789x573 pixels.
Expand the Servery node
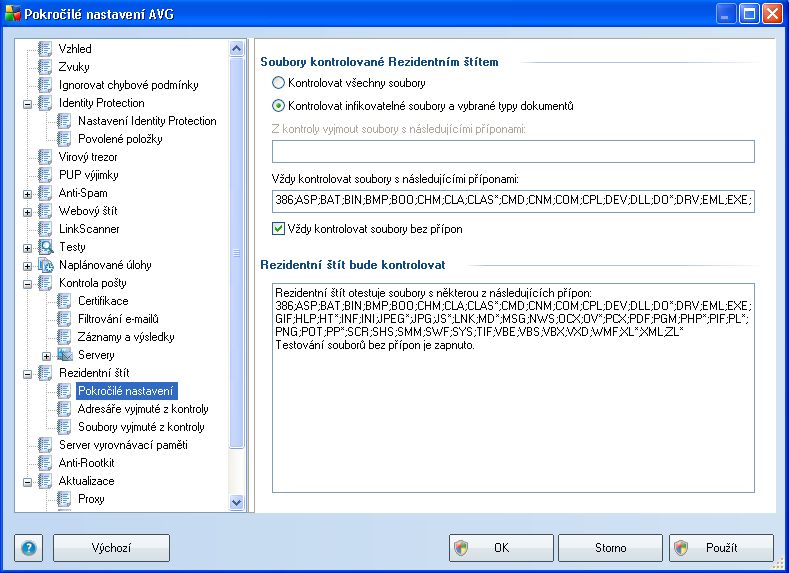[x=46, y=357]
